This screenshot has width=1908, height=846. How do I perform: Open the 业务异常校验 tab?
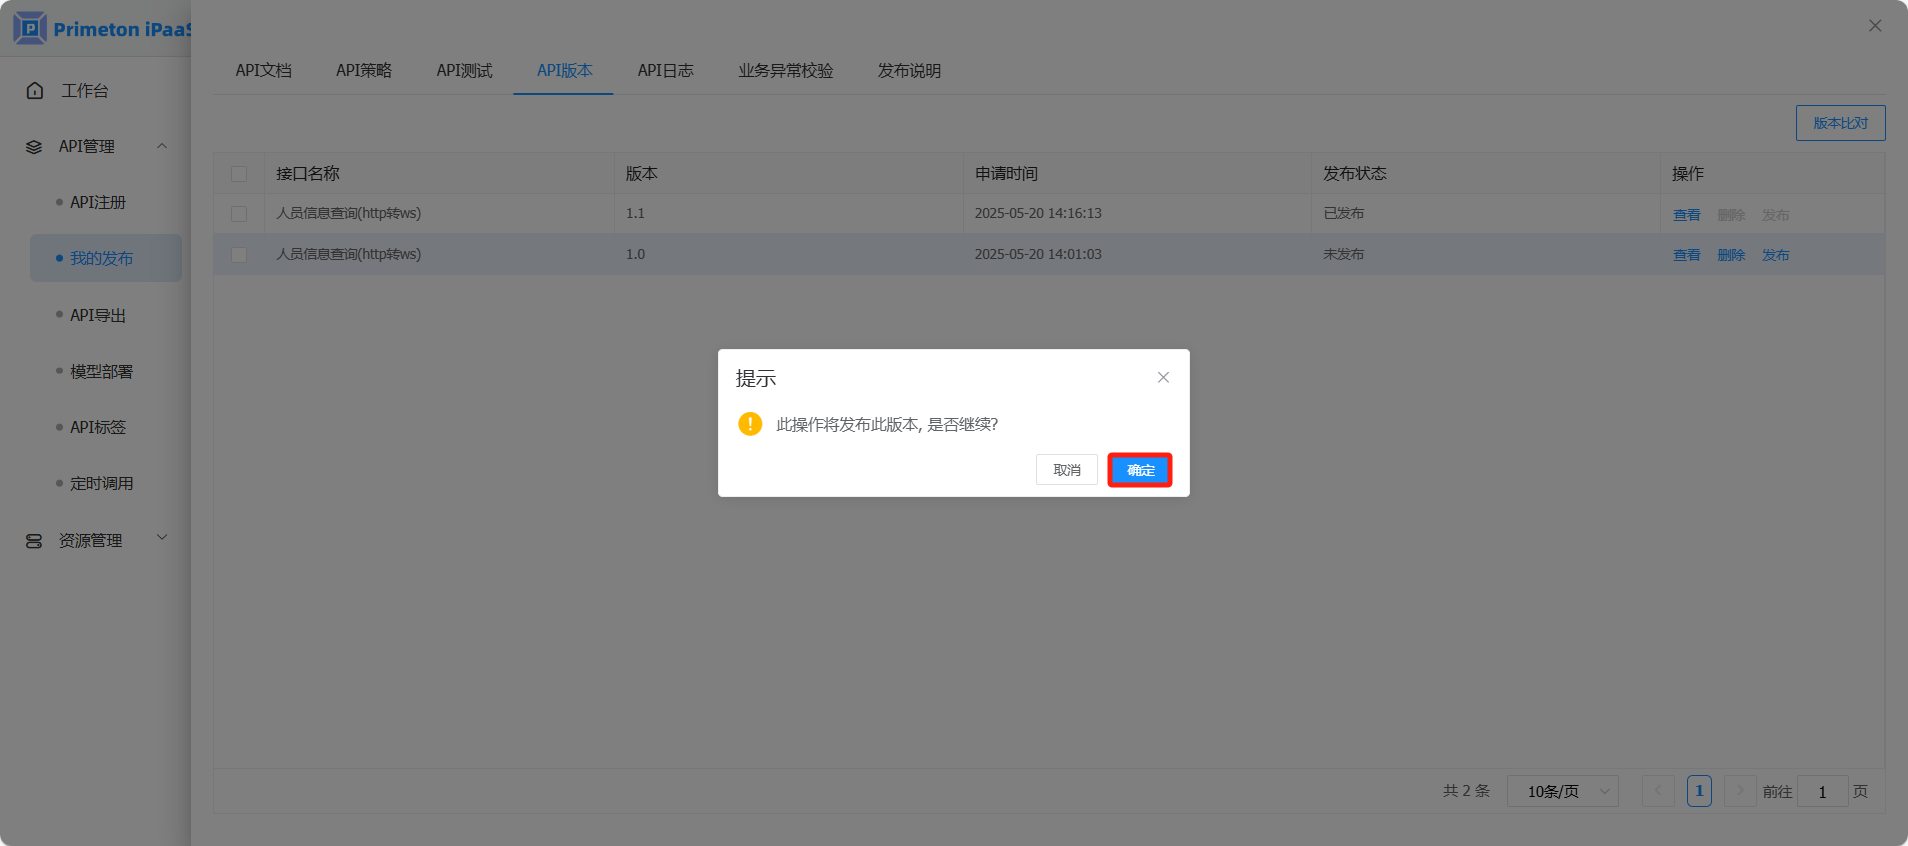[x=786, y=71]
